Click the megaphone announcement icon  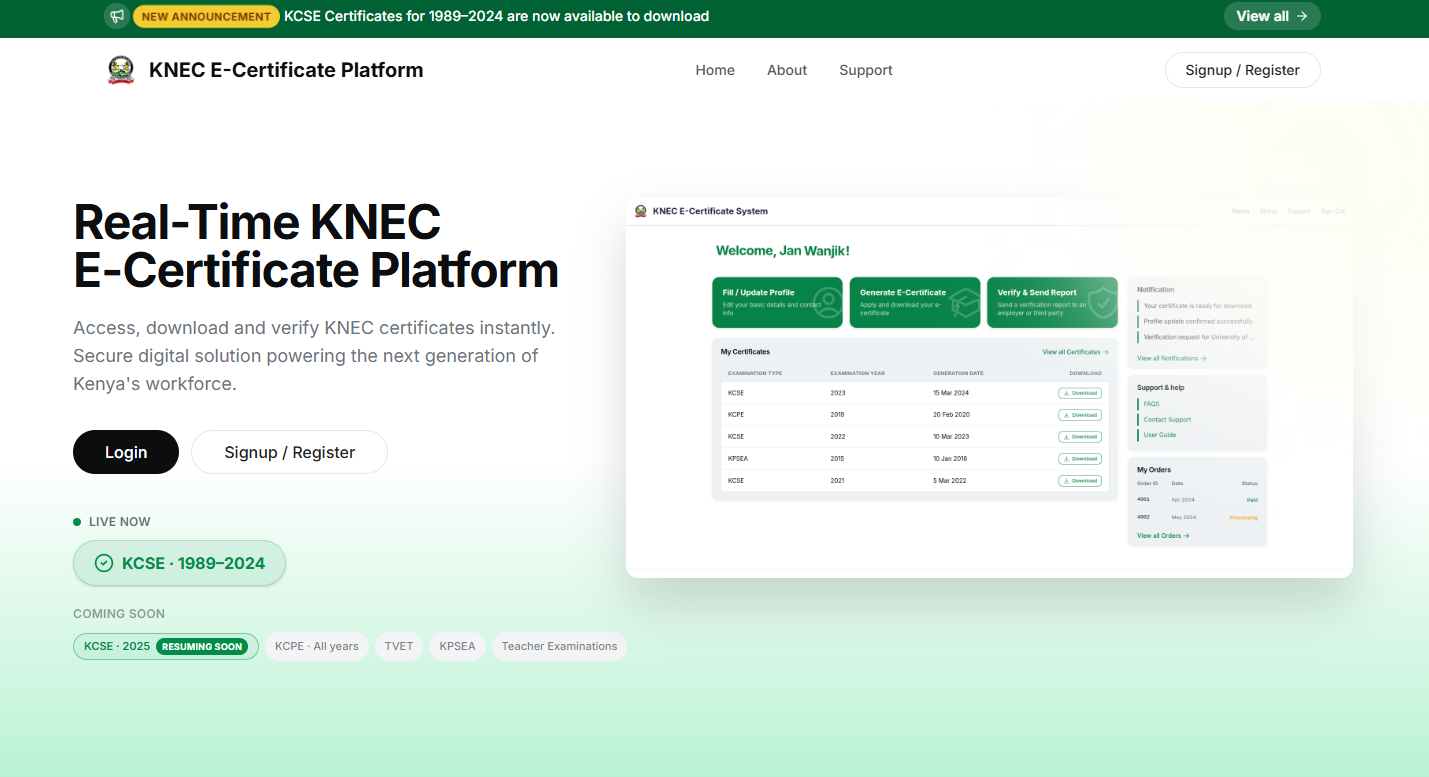pyautogui.click(x=117, y=16)
